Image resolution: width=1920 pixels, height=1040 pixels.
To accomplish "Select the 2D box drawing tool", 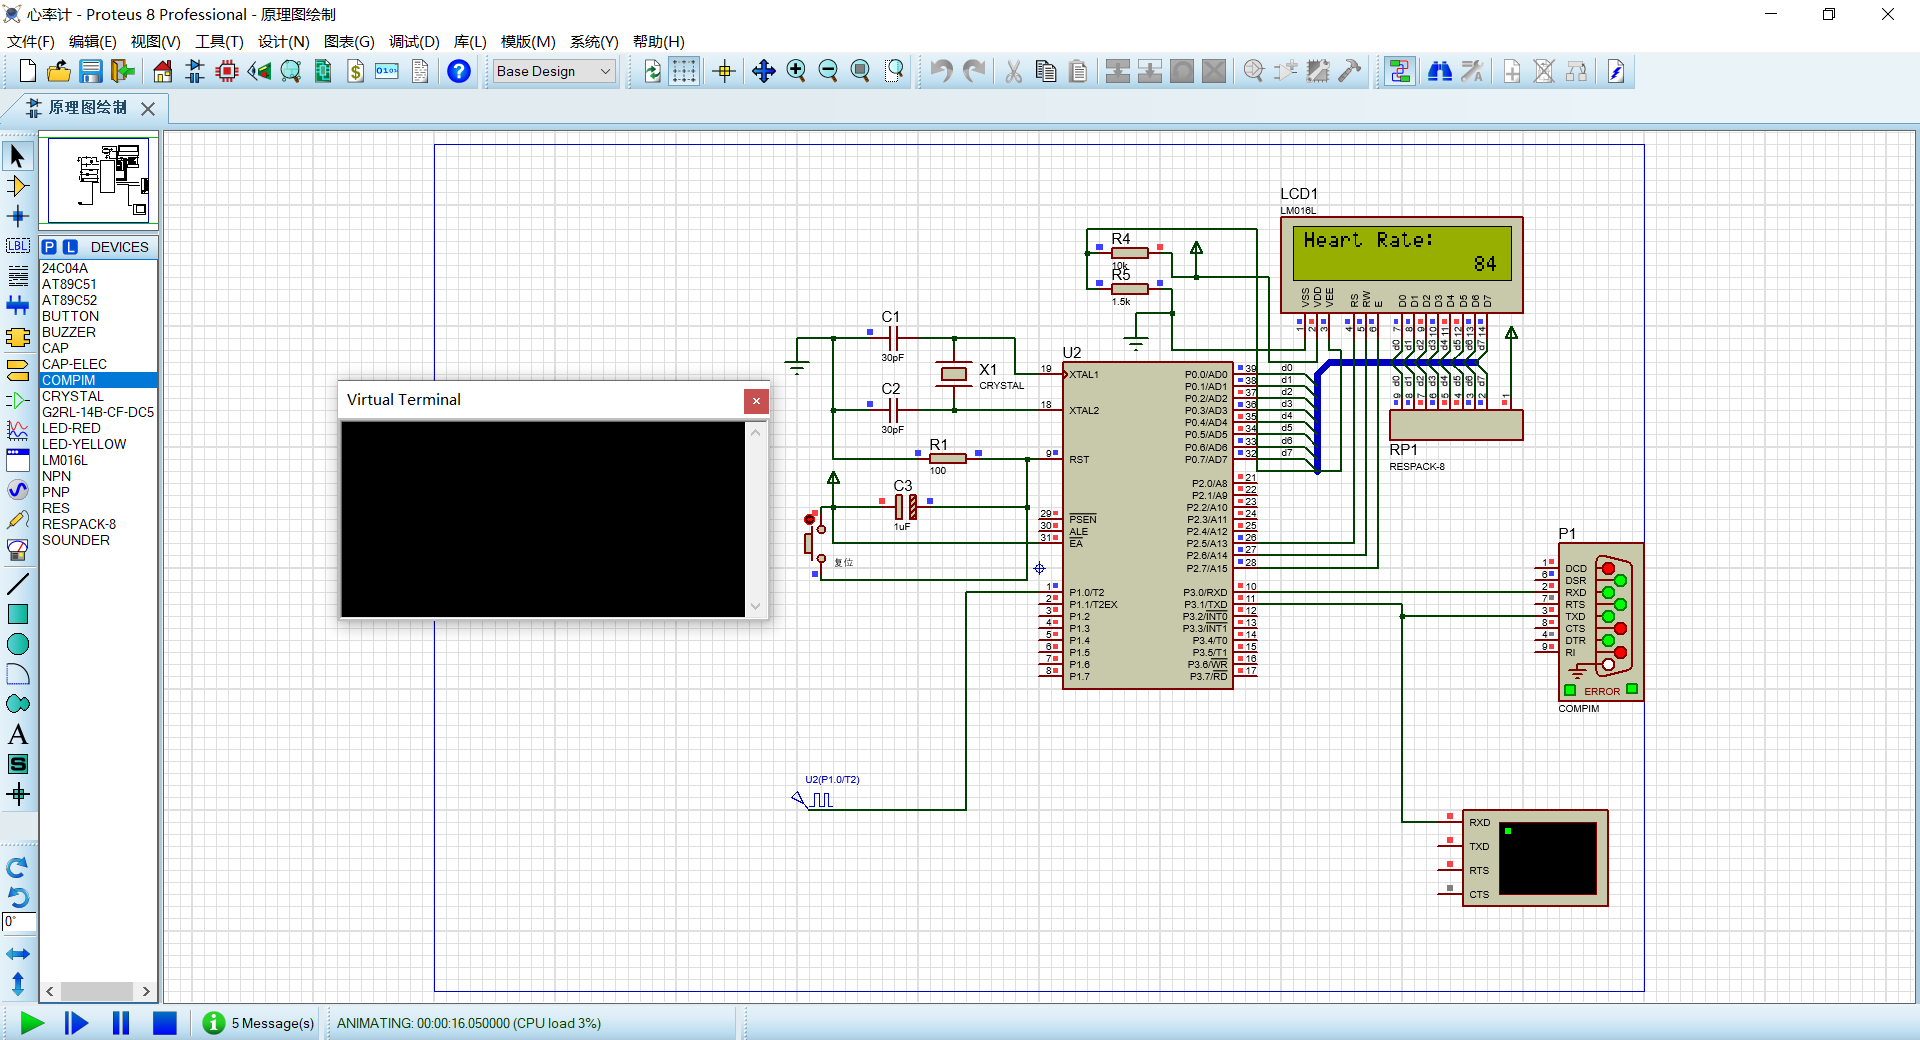I will pos(18,614).
